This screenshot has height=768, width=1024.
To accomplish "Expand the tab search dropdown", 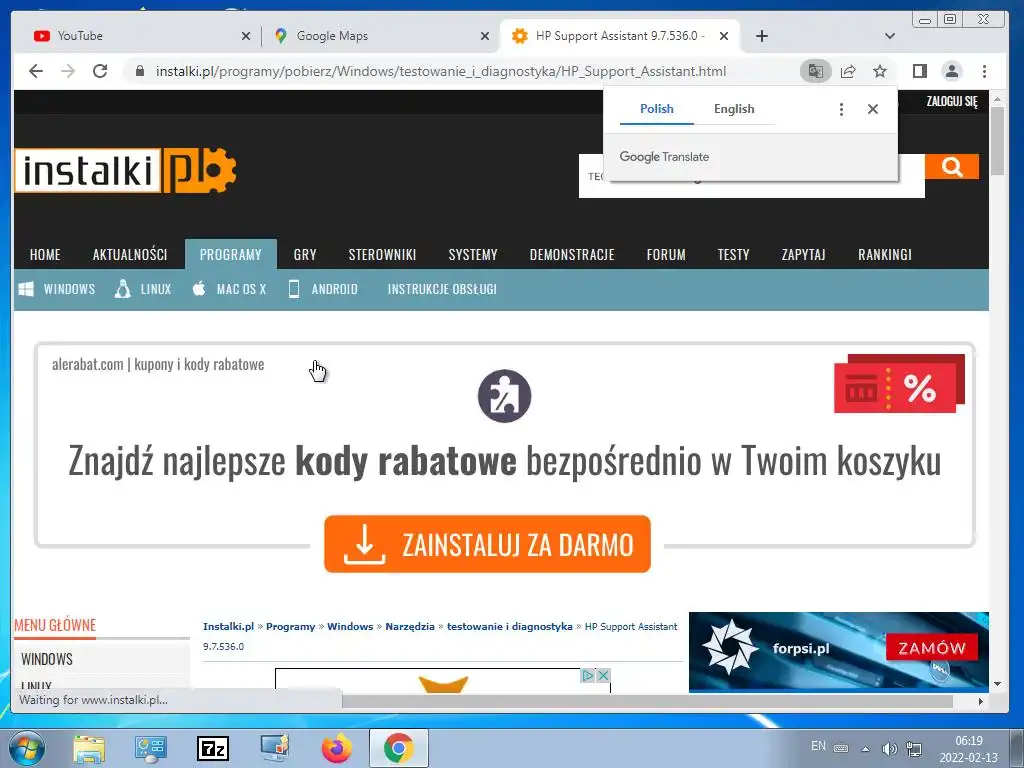I will coord(889,36).
